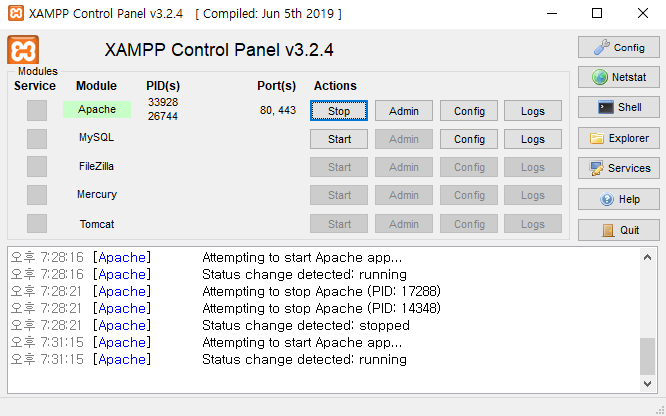Open Apache Admin page

tap(404, 111)
